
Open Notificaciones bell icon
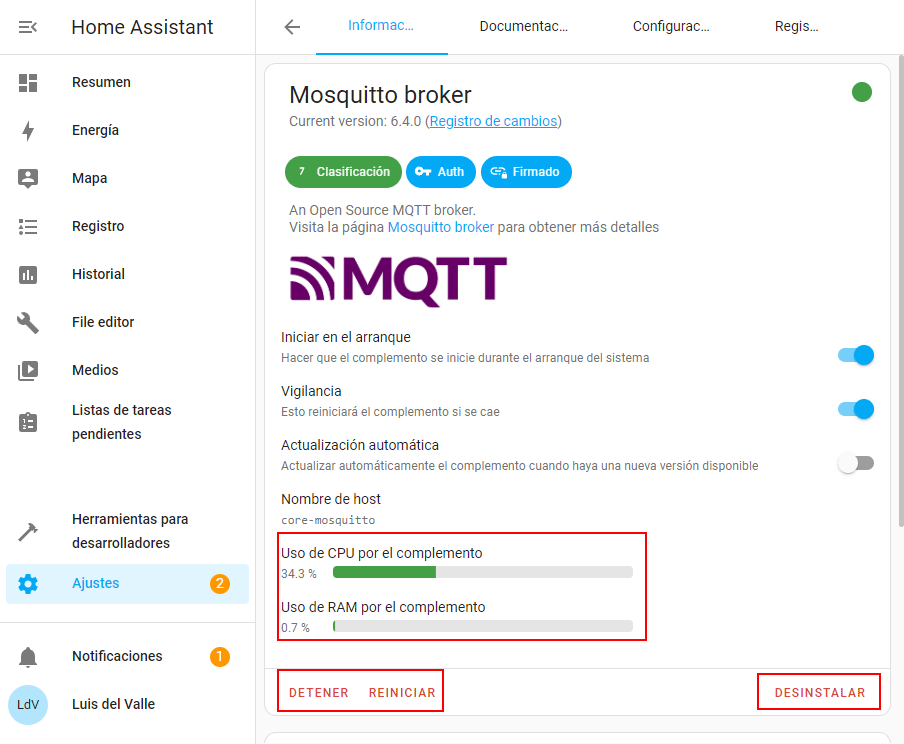(28, 657)
